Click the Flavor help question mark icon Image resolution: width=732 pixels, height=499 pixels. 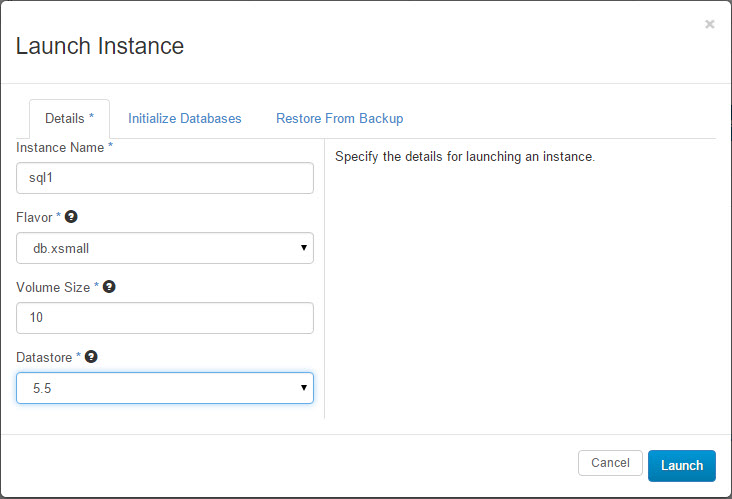pos(71,216)
